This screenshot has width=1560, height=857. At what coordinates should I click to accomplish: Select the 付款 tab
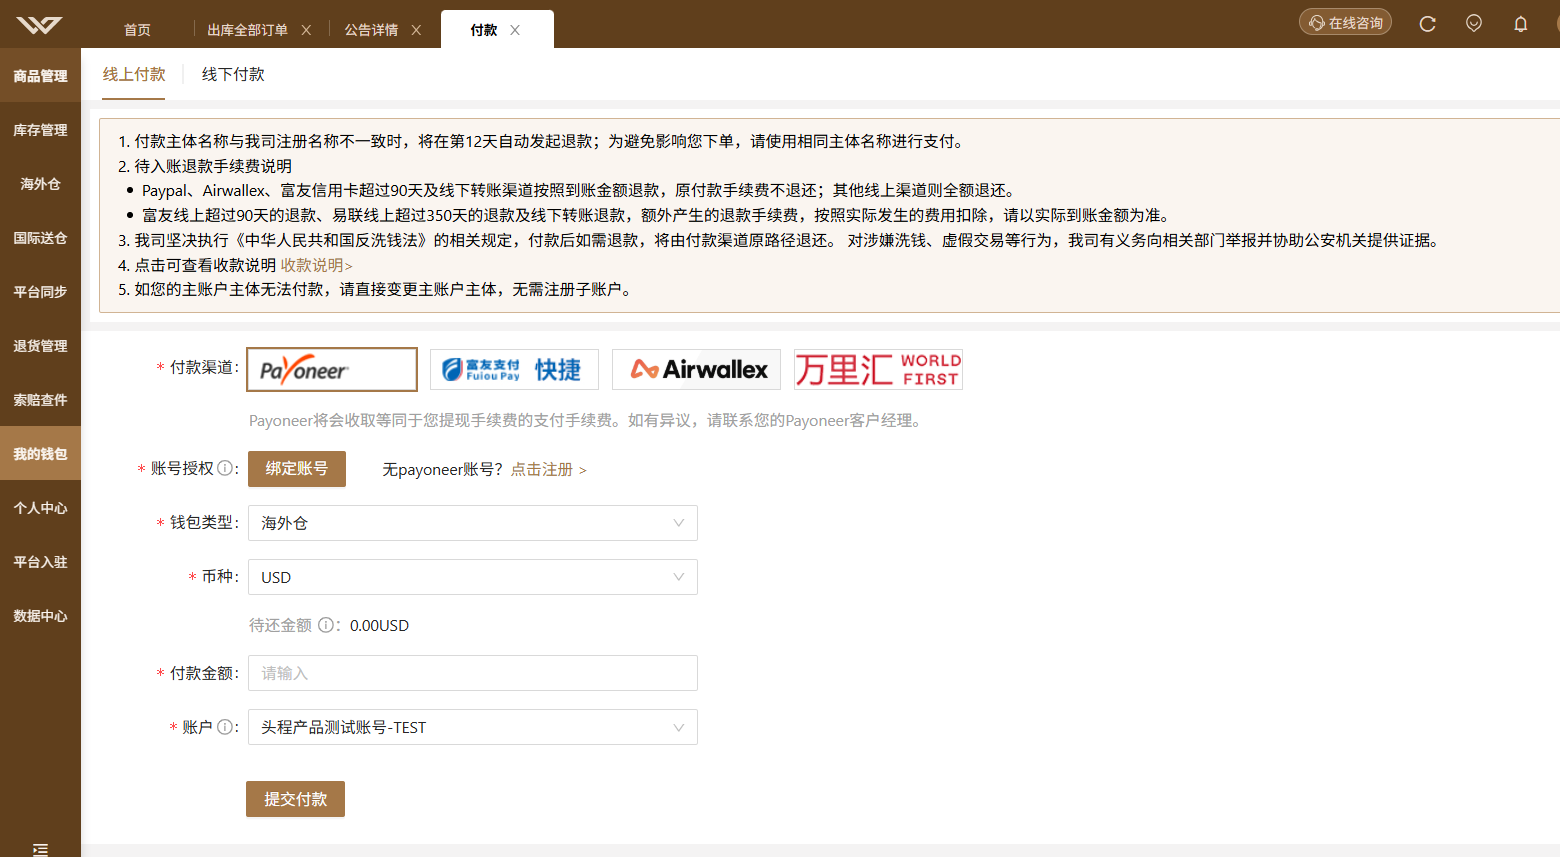point(484,30)
